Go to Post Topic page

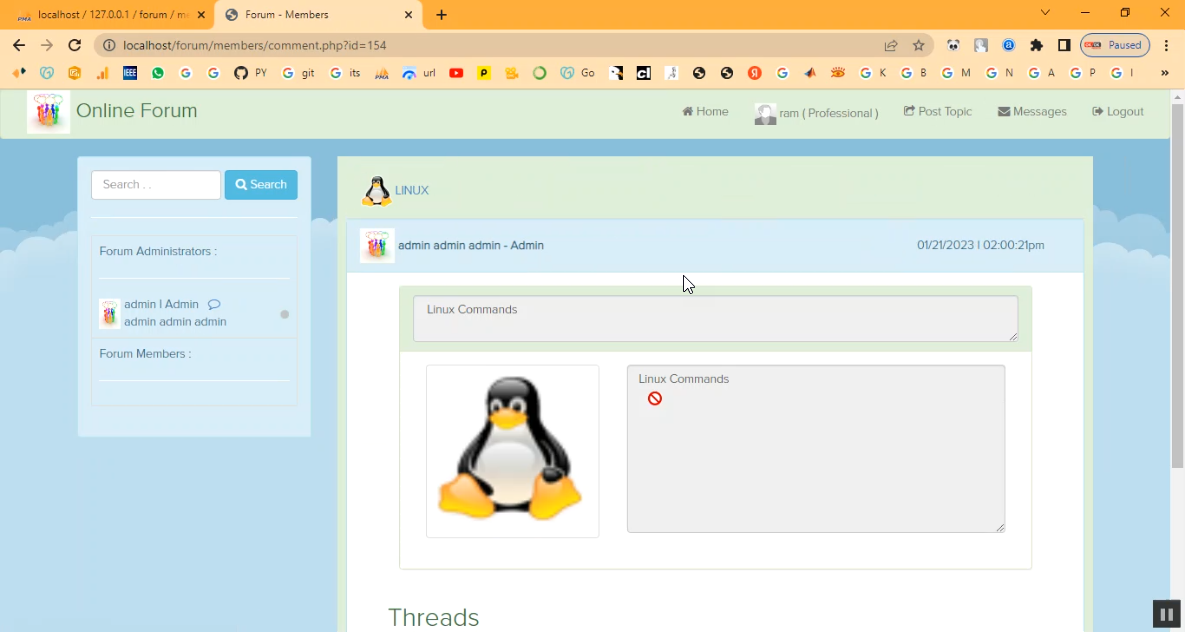click(x=938, y=112)
